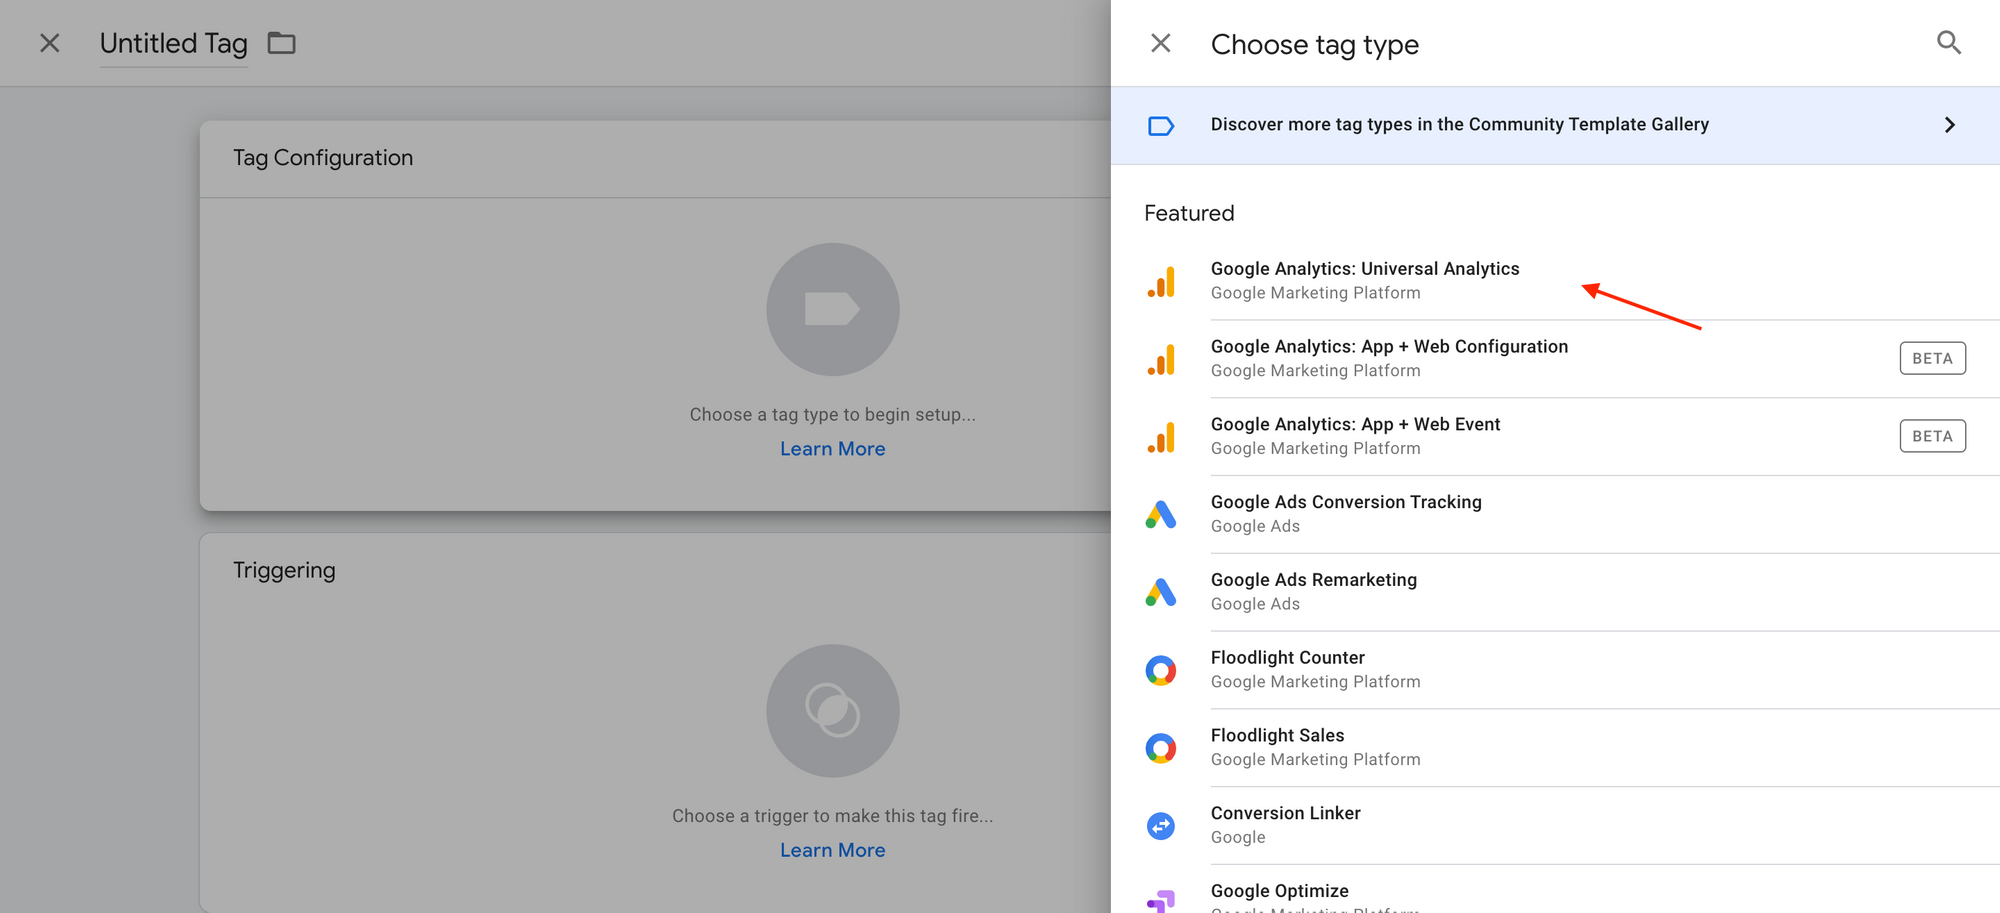Click Discover more tag types banner text
The image size is (2000, 913).
(1459, 124)
